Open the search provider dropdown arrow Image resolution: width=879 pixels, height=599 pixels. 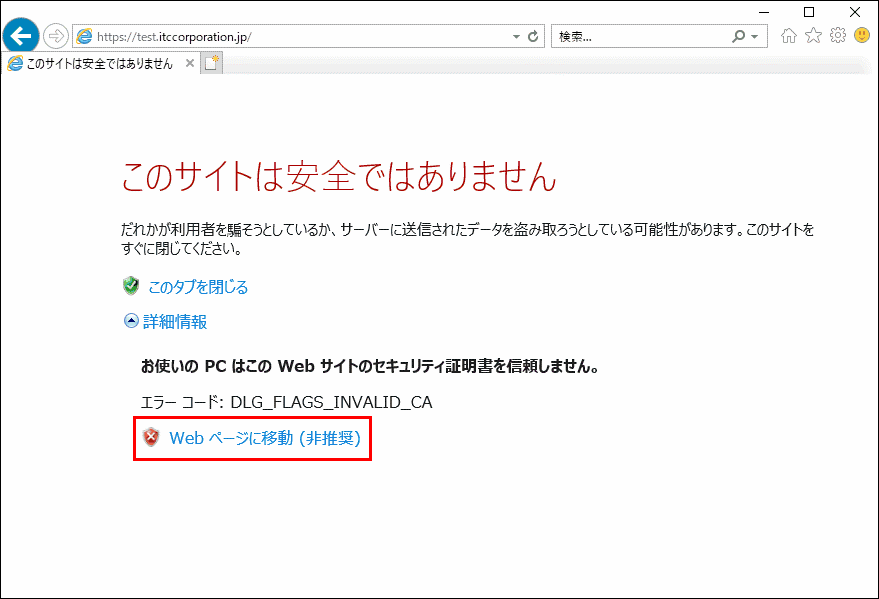click(x=755, y=36)
